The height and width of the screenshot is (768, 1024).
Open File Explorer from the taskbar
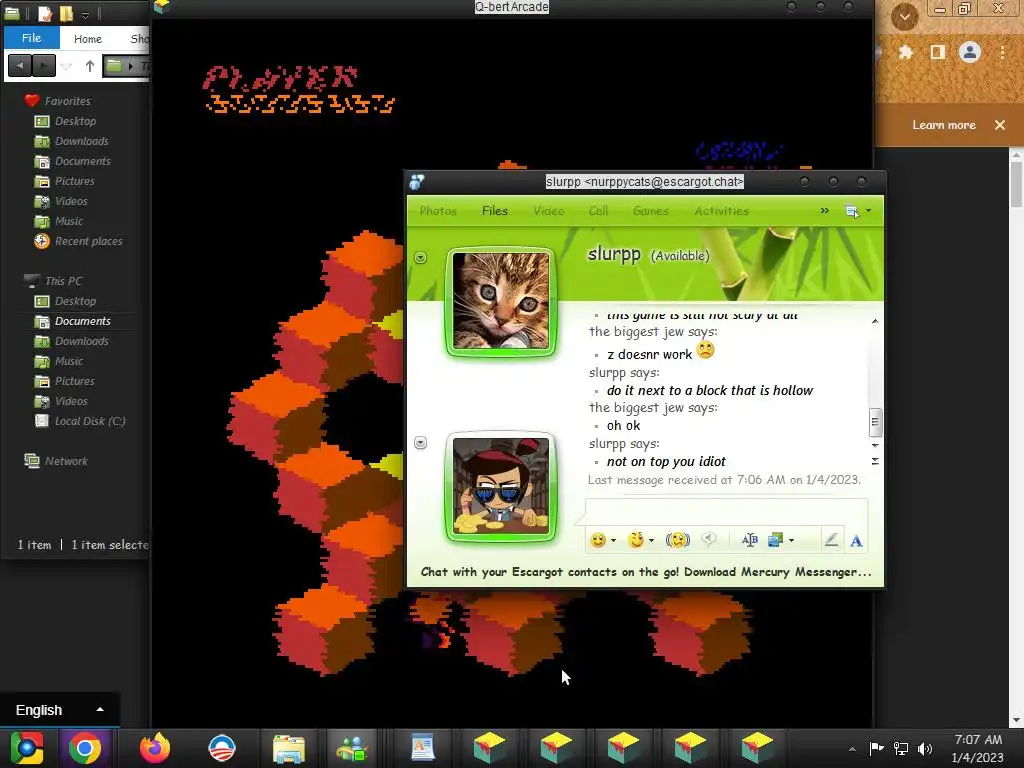(289, 748)
